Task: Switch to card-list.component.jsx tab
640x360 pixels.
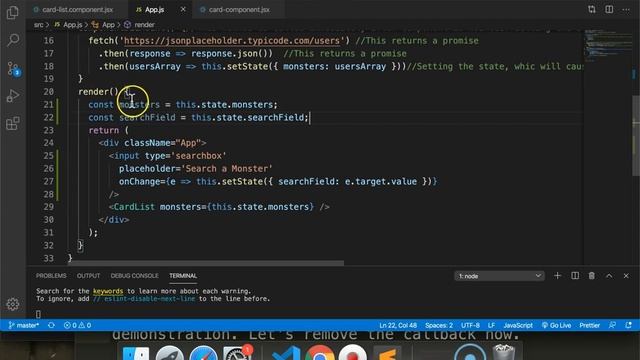Action: click(78, 9)
